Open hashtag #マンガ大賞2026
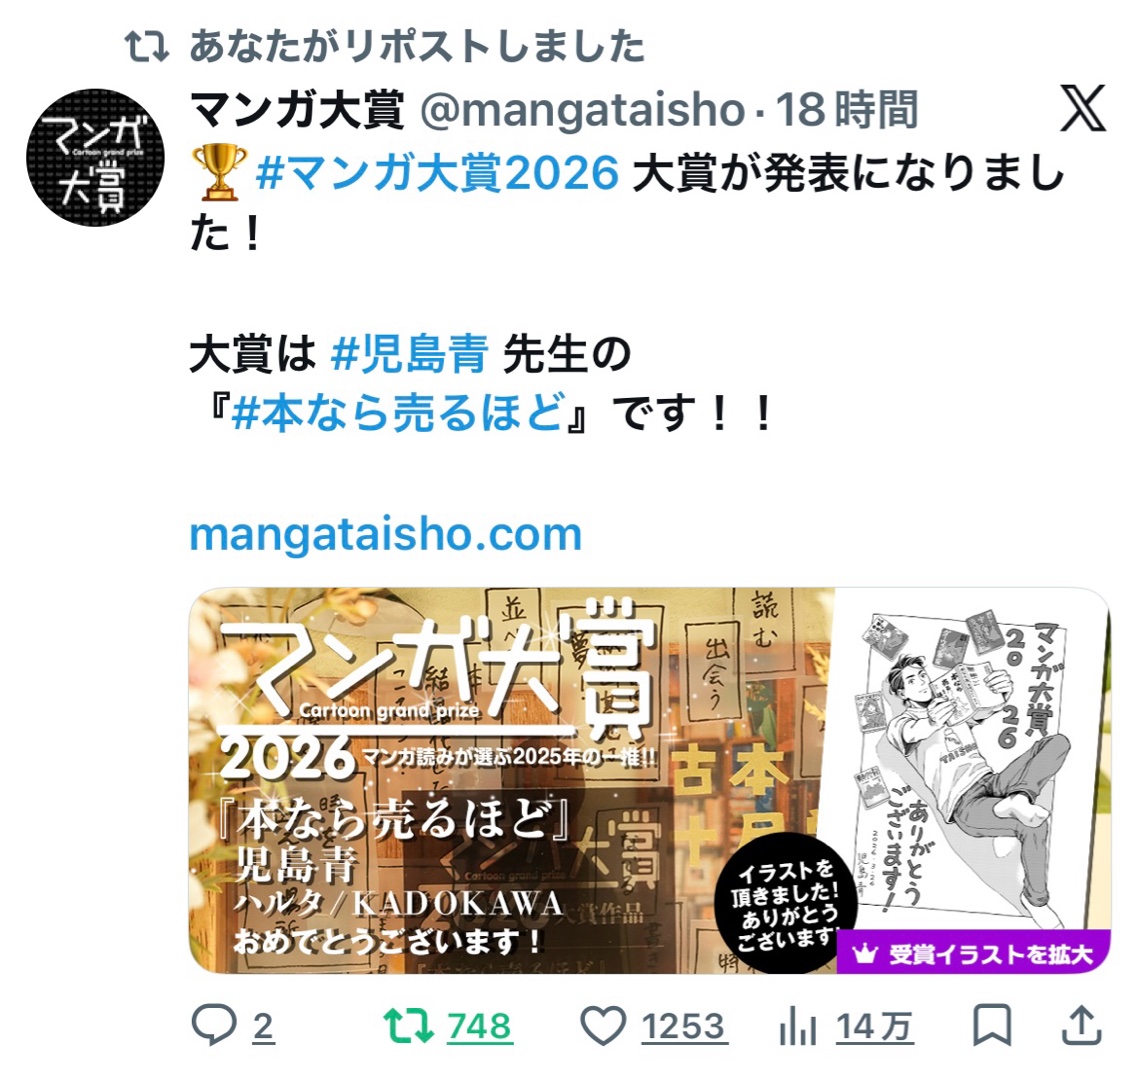Viewport: 1138px width, 1080px height. pos(438,173)
